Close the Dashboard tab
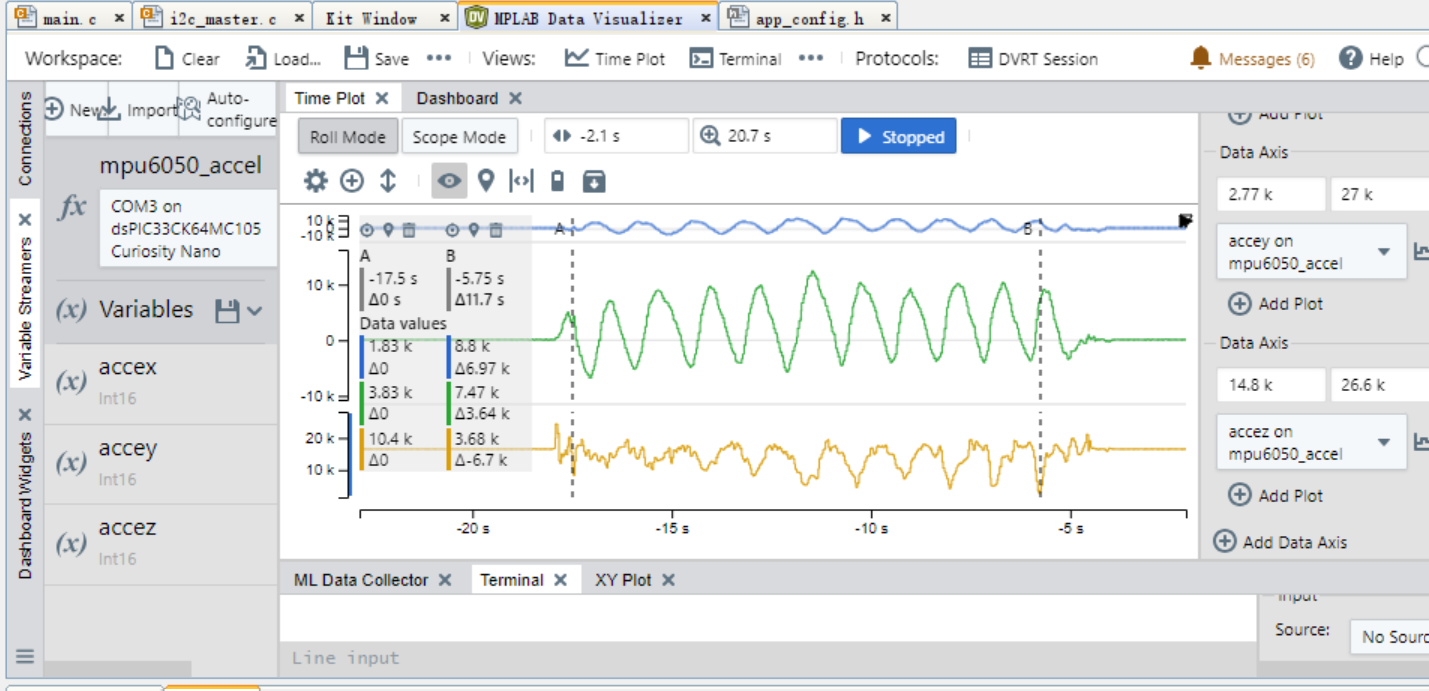The width and height of the screenshot is (1429, 691). pyautogui.click(x=515, y=98)
